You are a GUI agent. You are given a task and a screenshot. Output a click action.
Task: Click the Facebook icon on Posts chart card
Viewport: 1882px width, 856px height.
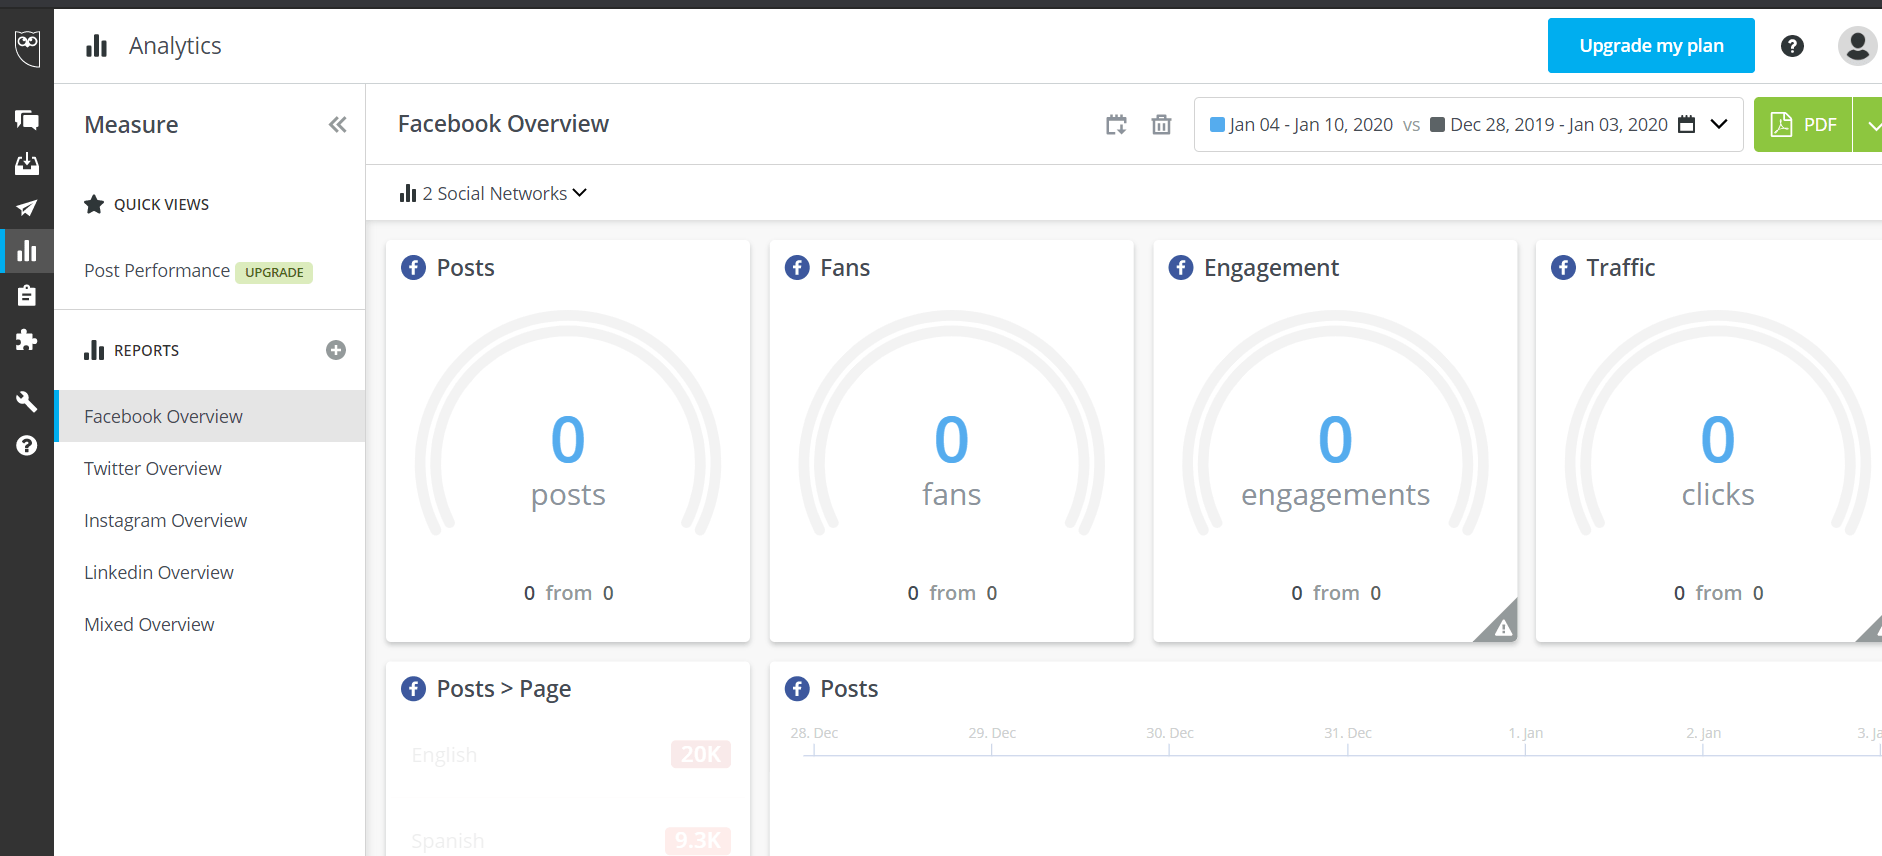[797, 689]
